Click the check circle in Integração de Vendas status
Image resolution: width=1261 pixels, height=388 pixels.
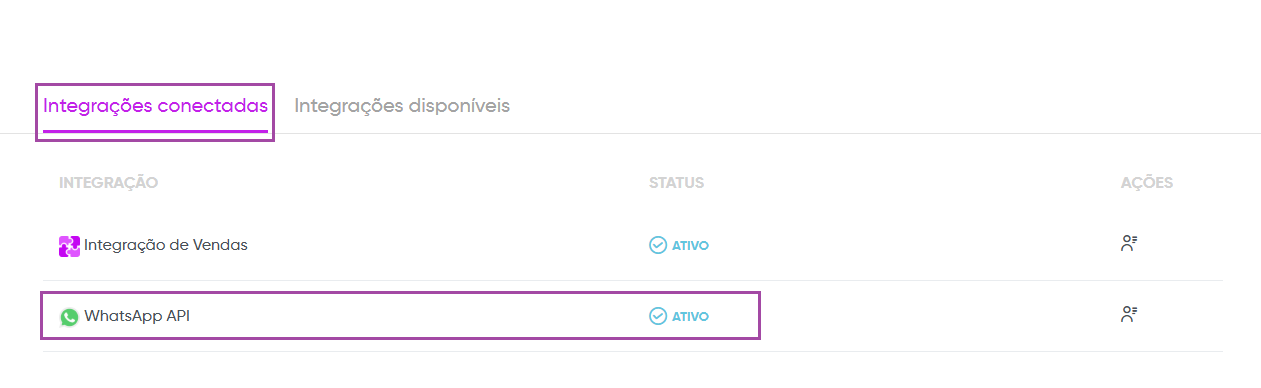point(658,245)
